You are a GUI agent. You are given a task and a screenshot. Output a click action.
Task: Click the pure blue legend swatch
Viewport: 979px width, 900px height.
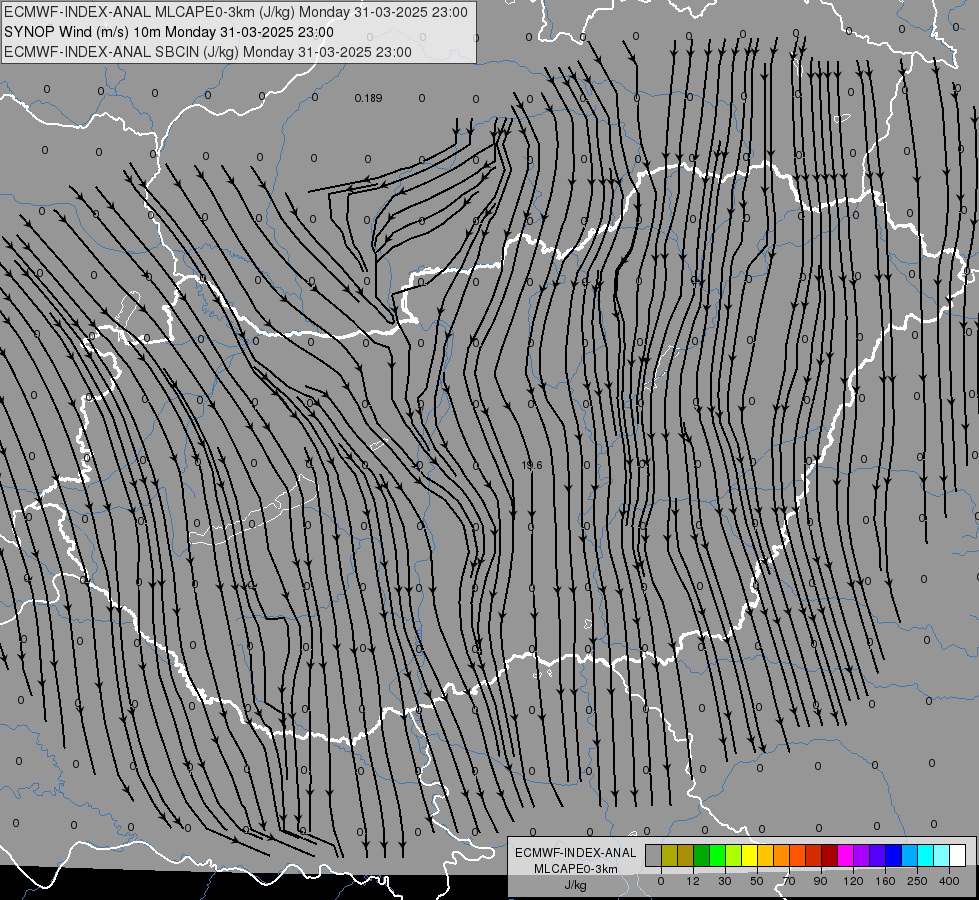893,855
